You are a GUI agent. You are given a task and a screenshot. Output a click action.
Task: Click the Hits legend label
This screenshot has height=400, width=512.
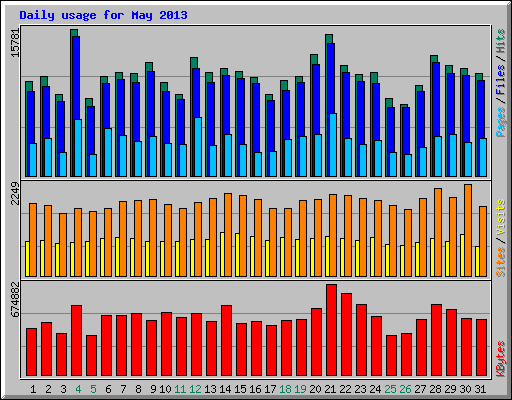501,41
